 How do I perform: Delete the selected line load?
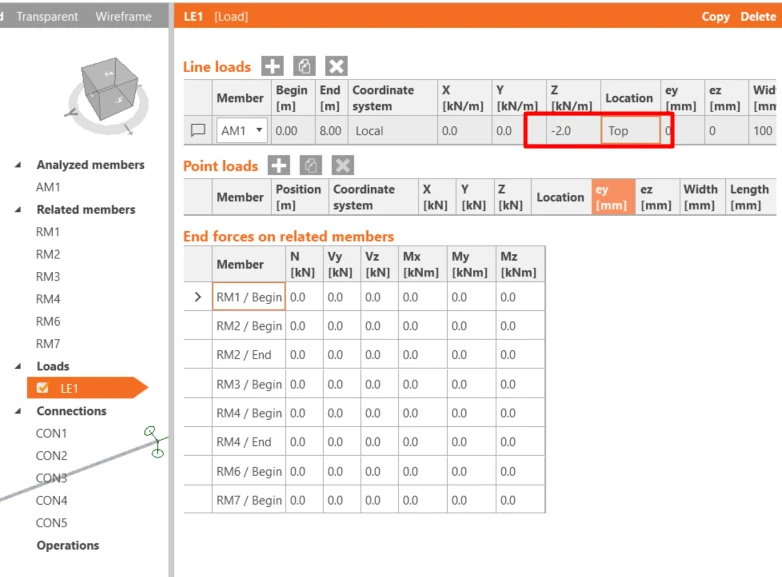(337, 66)
